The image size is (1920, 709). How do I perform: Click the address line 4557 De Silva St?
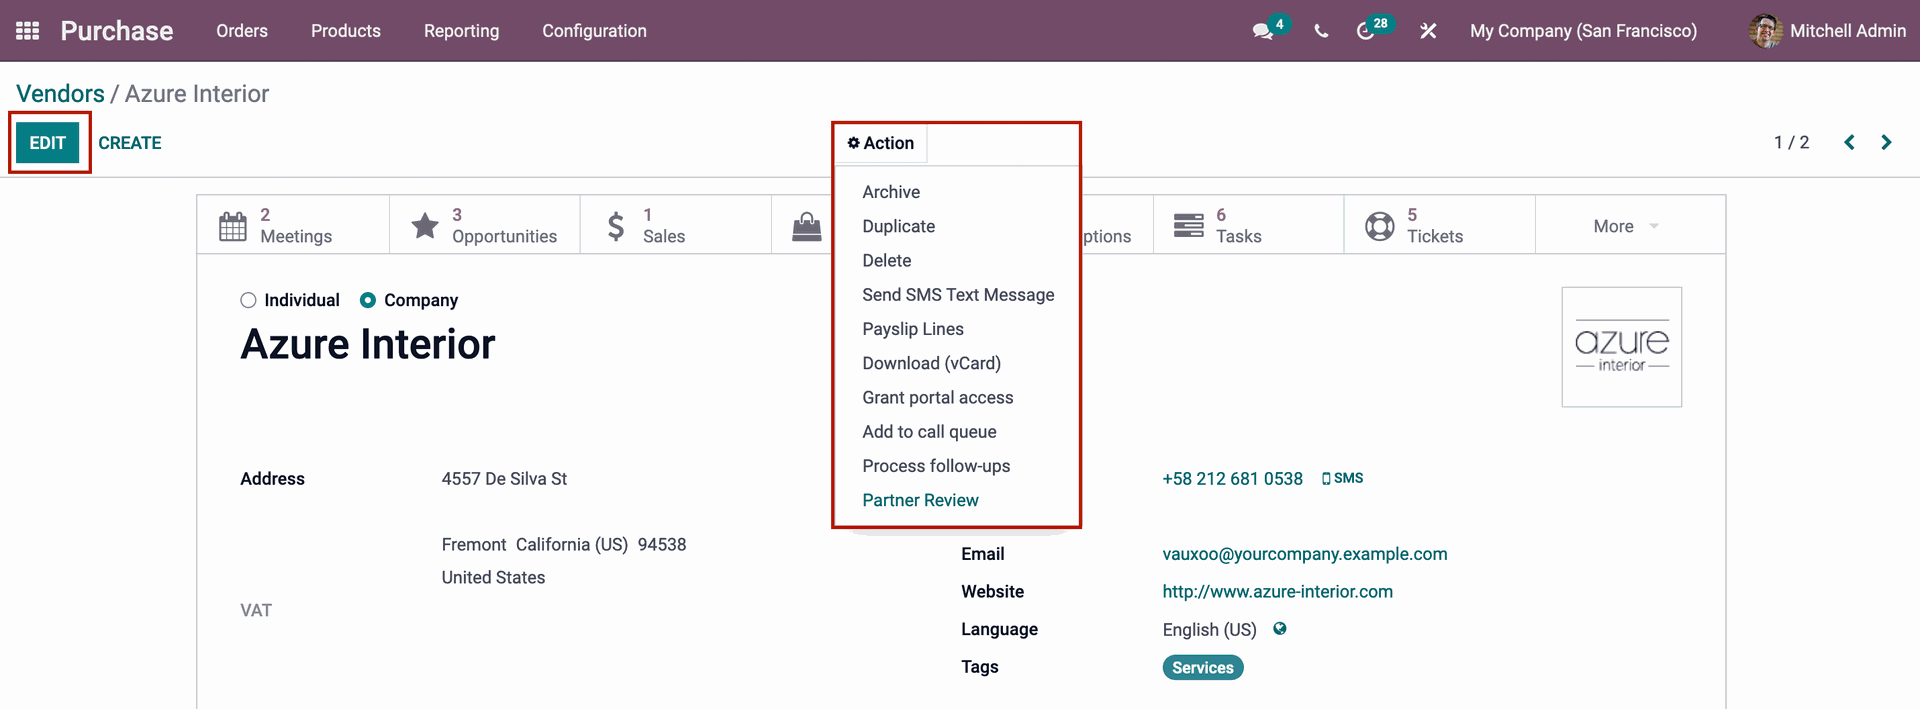(504, 479)
